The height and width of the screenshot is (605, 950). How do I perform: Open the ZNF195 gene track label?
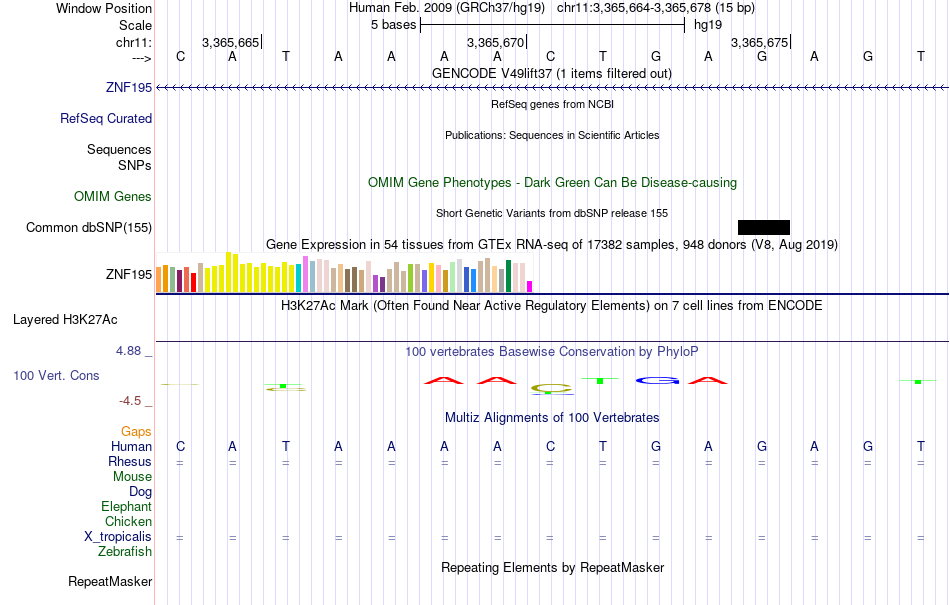click(128, 87)
